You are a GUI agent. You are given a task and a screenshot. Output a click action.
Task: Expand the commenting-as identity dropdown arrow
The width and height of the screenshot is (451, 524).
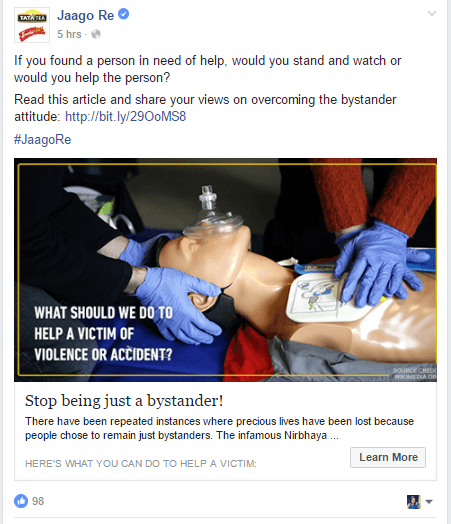click(x=429, y=502)
